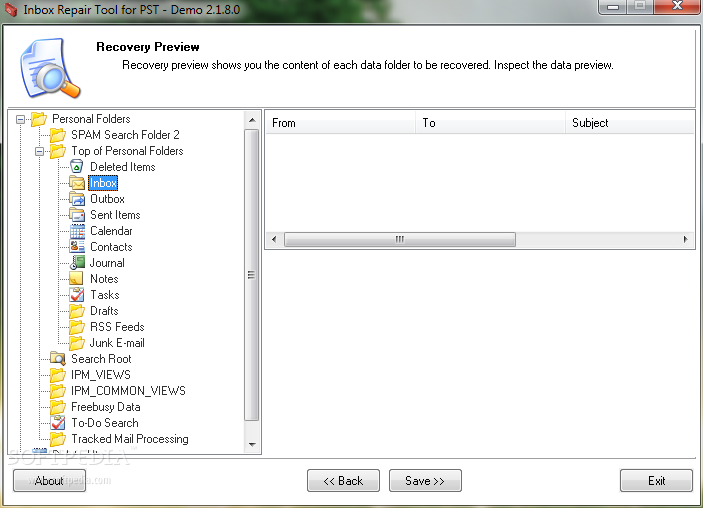
Task: Click the Drafts folder icon
Action: 77,311
